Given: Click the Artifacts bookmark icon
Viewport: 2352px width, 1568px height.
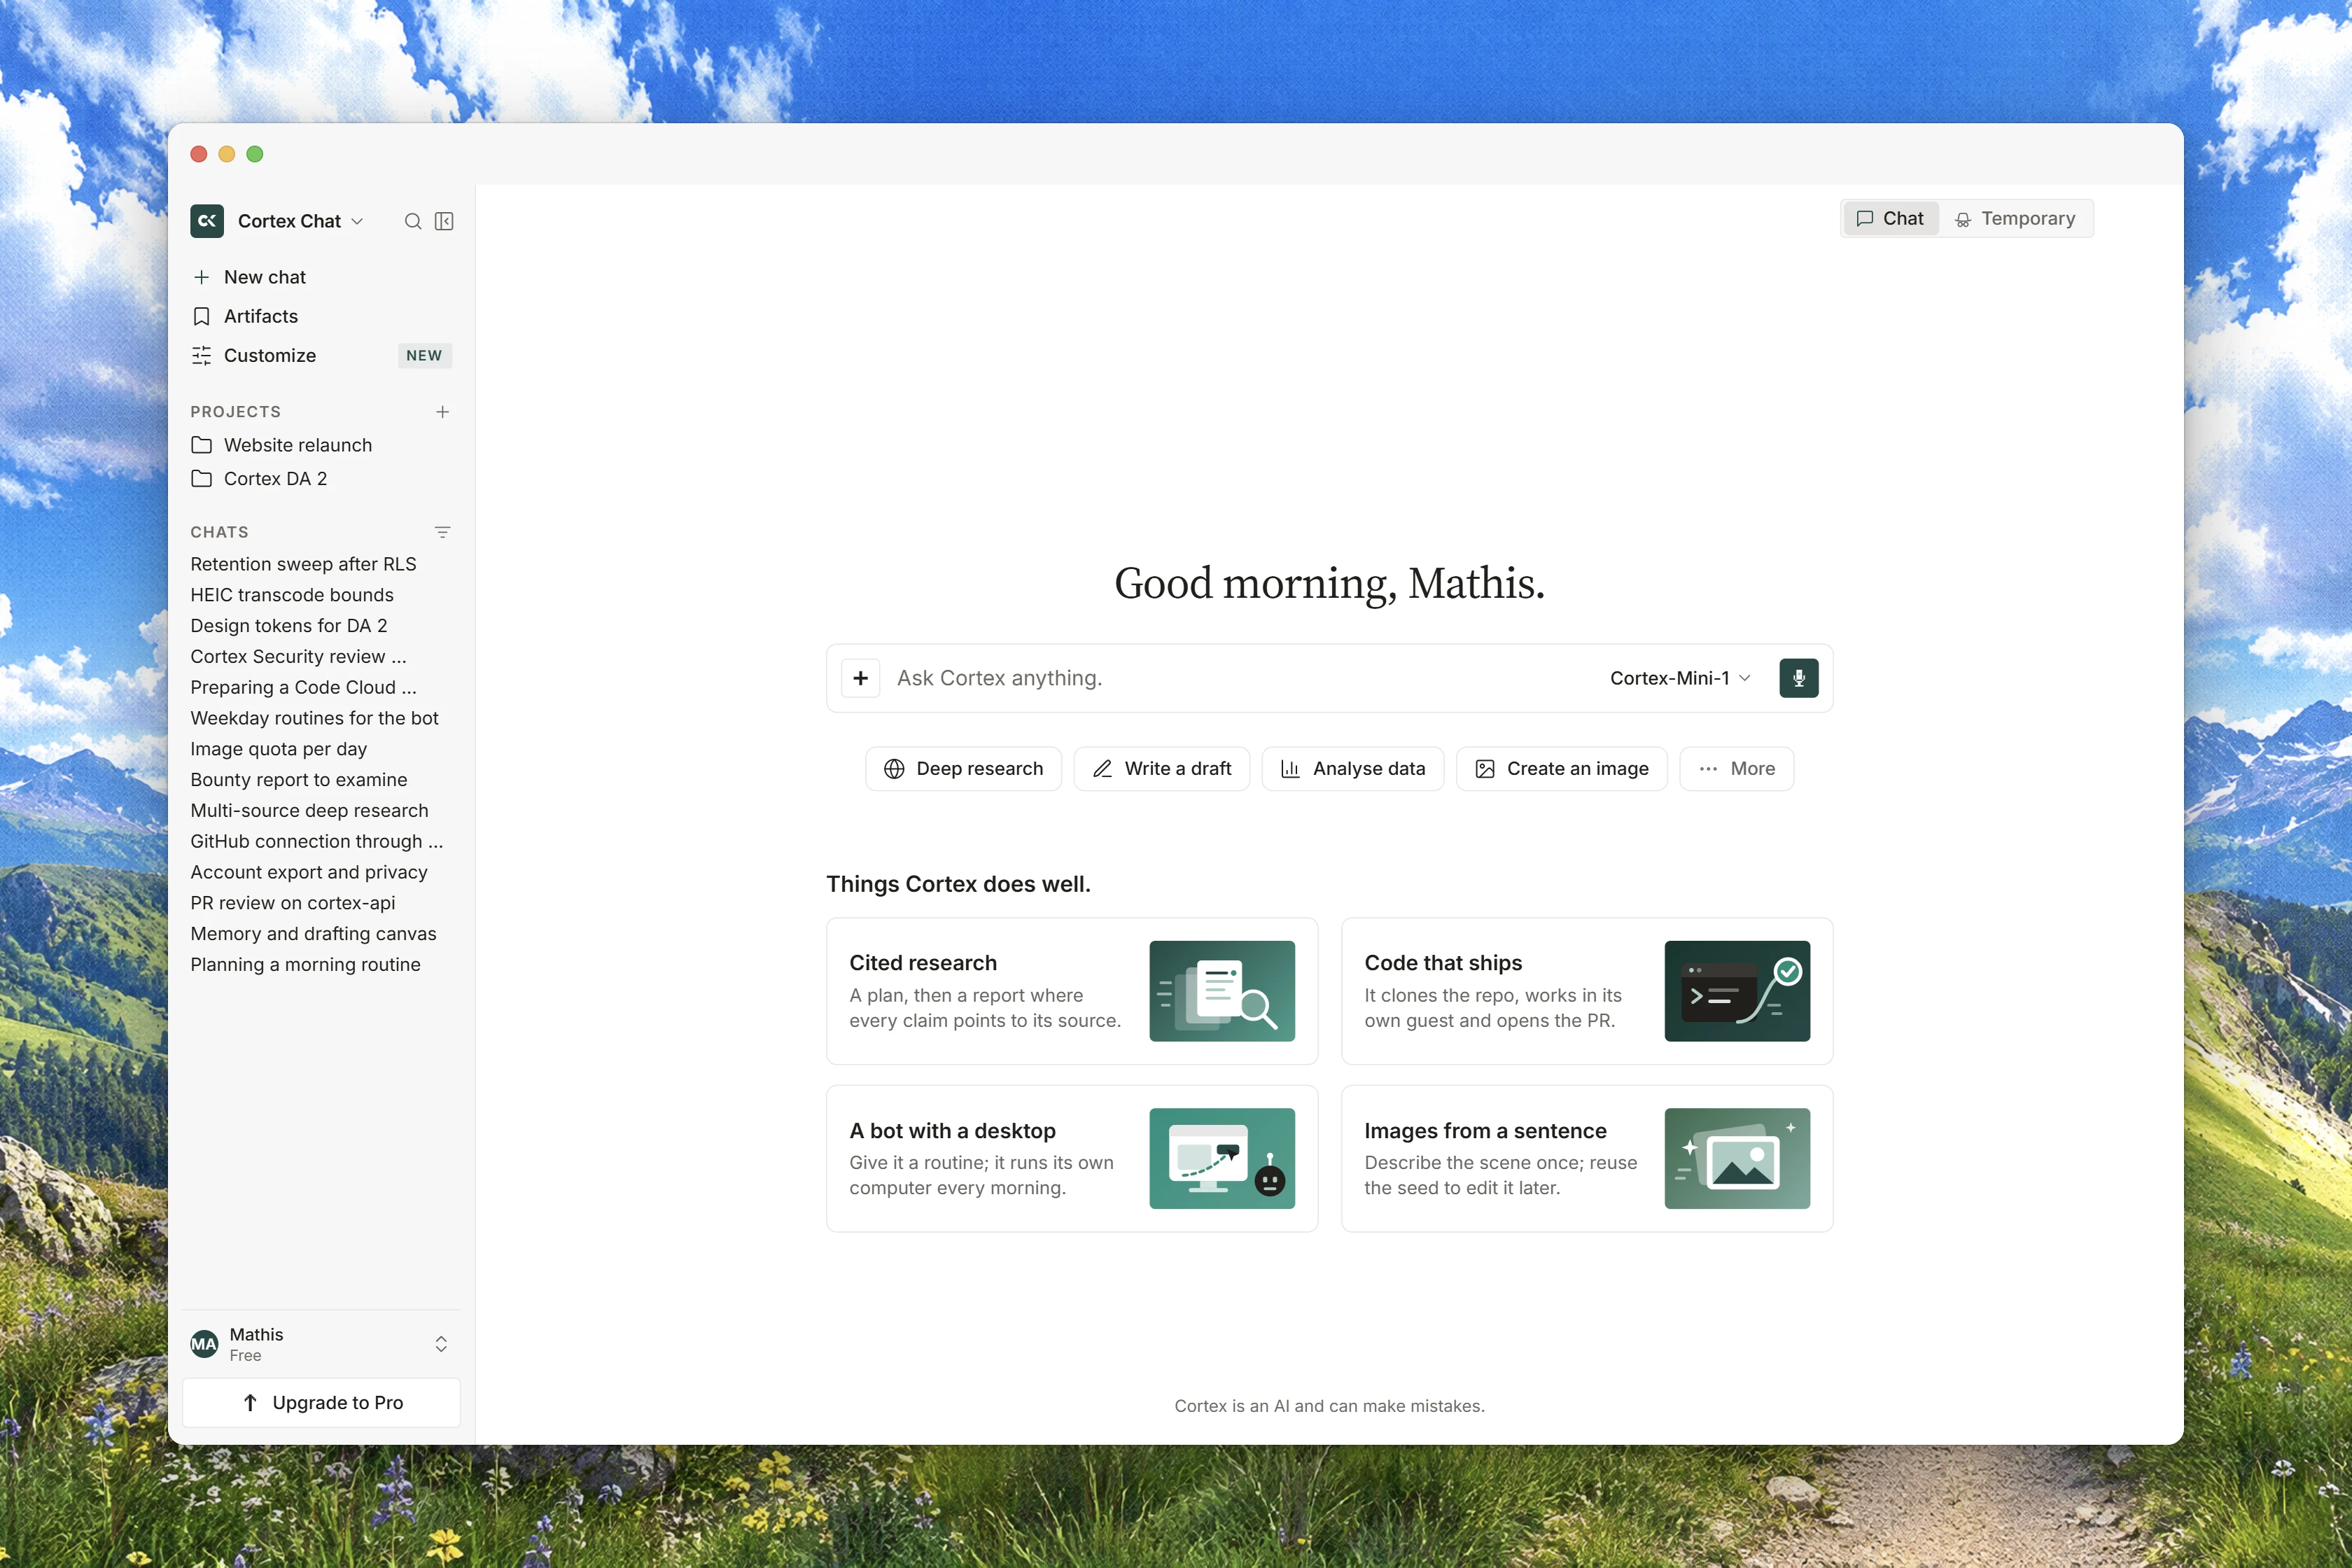Looking at the screenshot, I should point(201,316).
